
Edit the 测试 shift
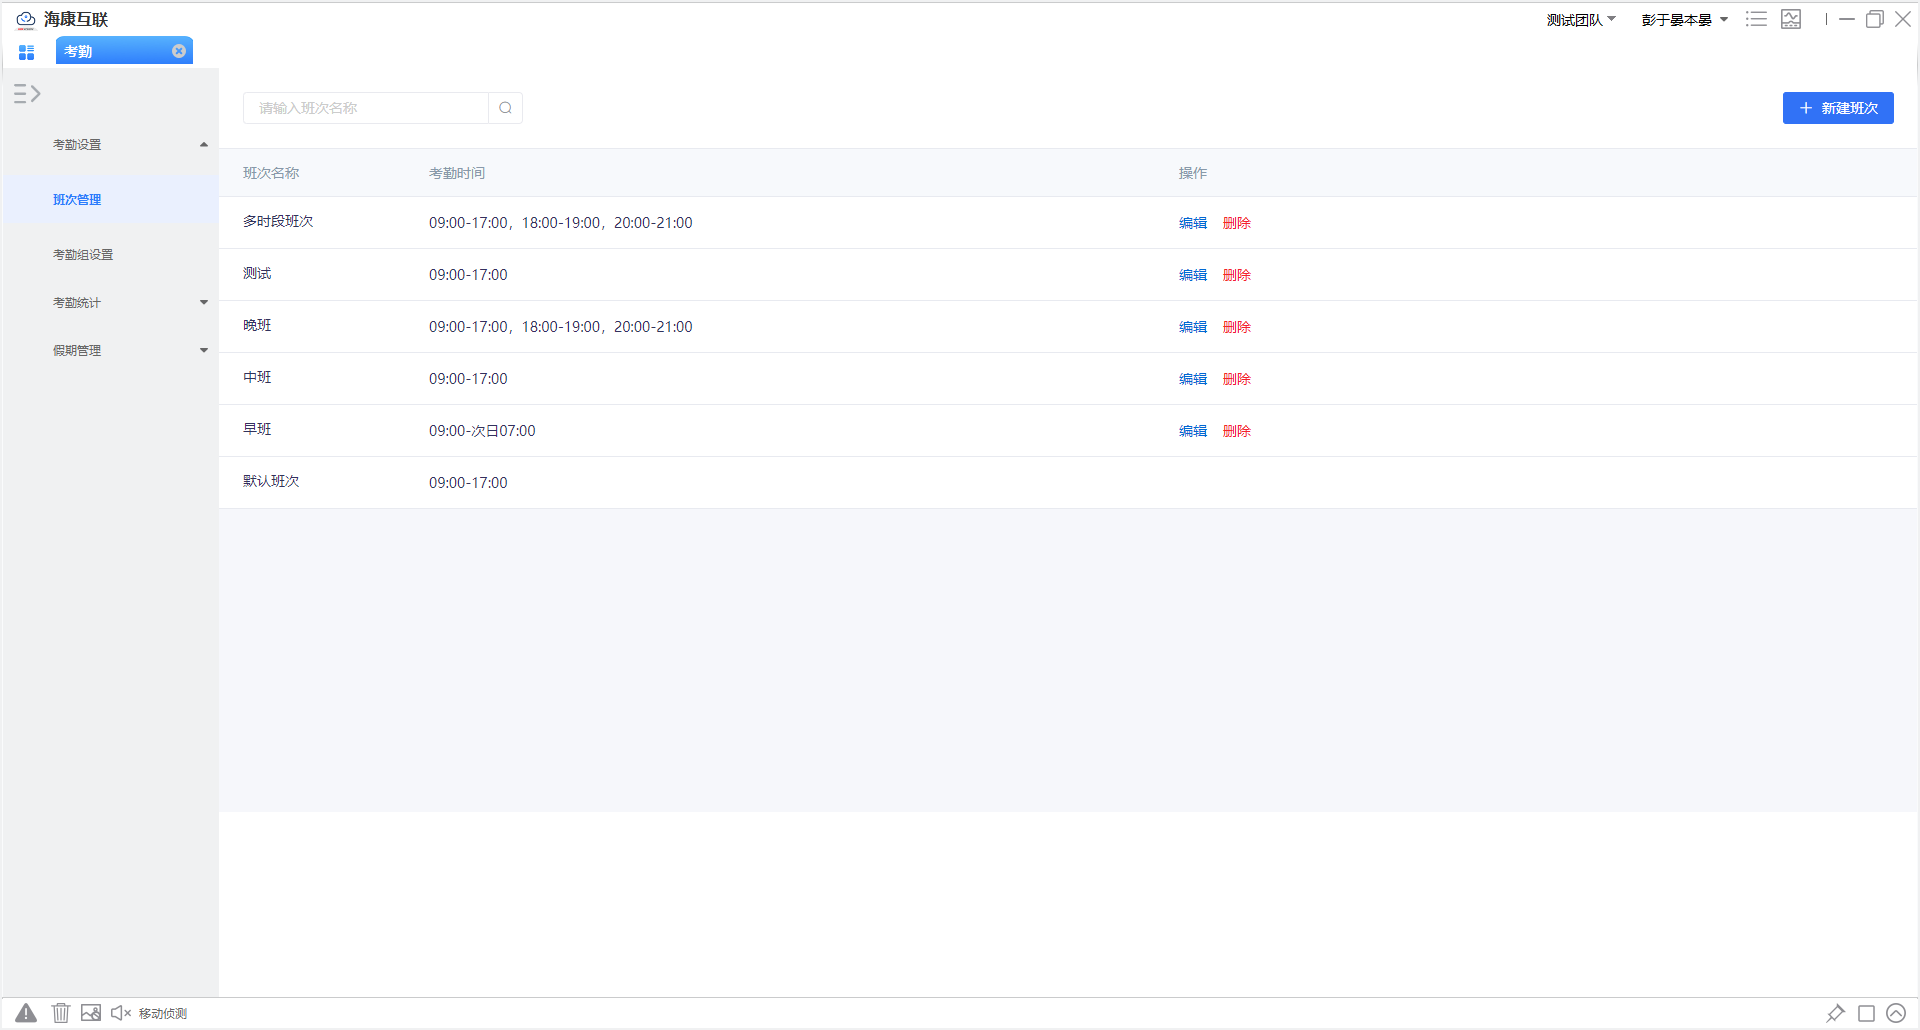tap(1193, 275)
